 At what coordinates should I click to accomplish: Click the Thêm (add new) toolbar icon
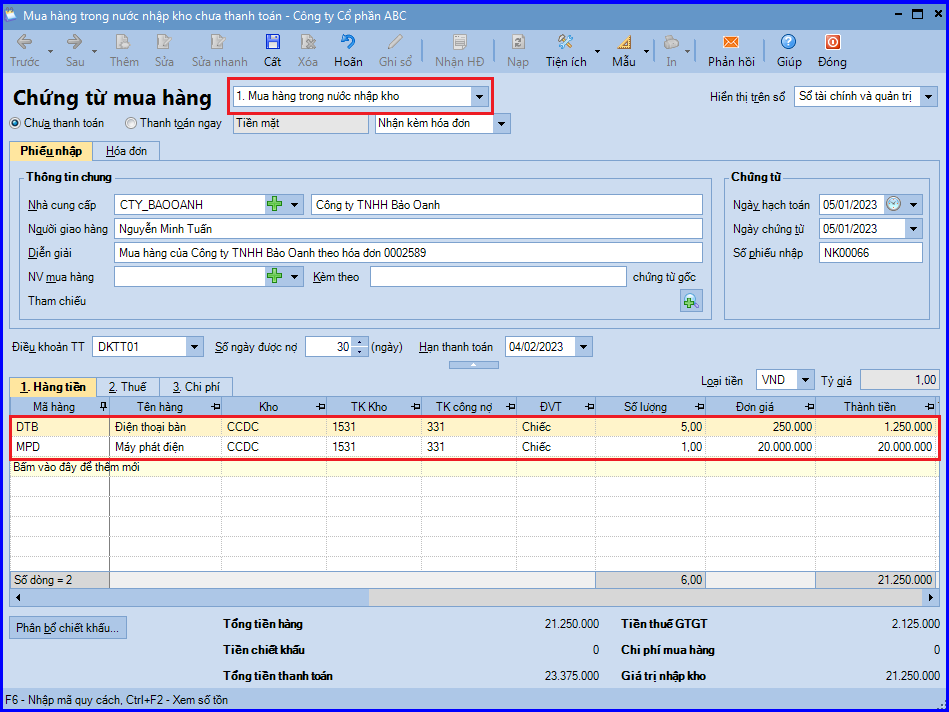123,42
